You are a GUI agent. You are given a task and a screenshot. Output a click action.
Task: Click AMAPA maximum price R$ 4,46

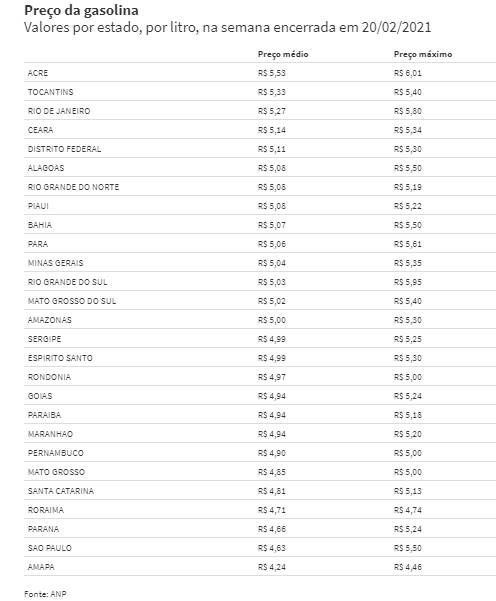(408, 567)
